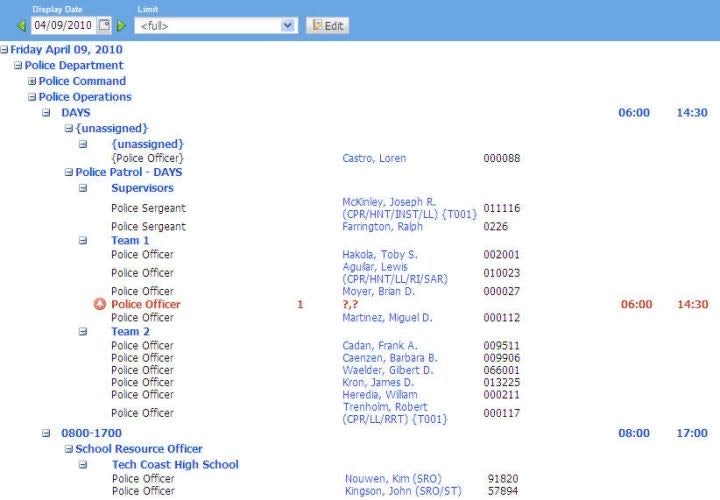Click the red alert icon beside Police Officer

99,304
